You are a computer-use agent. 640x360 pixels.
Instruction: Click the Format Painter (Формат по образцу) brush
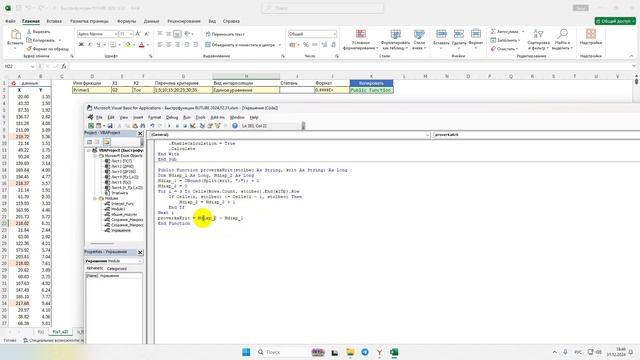tap(48, 49)
